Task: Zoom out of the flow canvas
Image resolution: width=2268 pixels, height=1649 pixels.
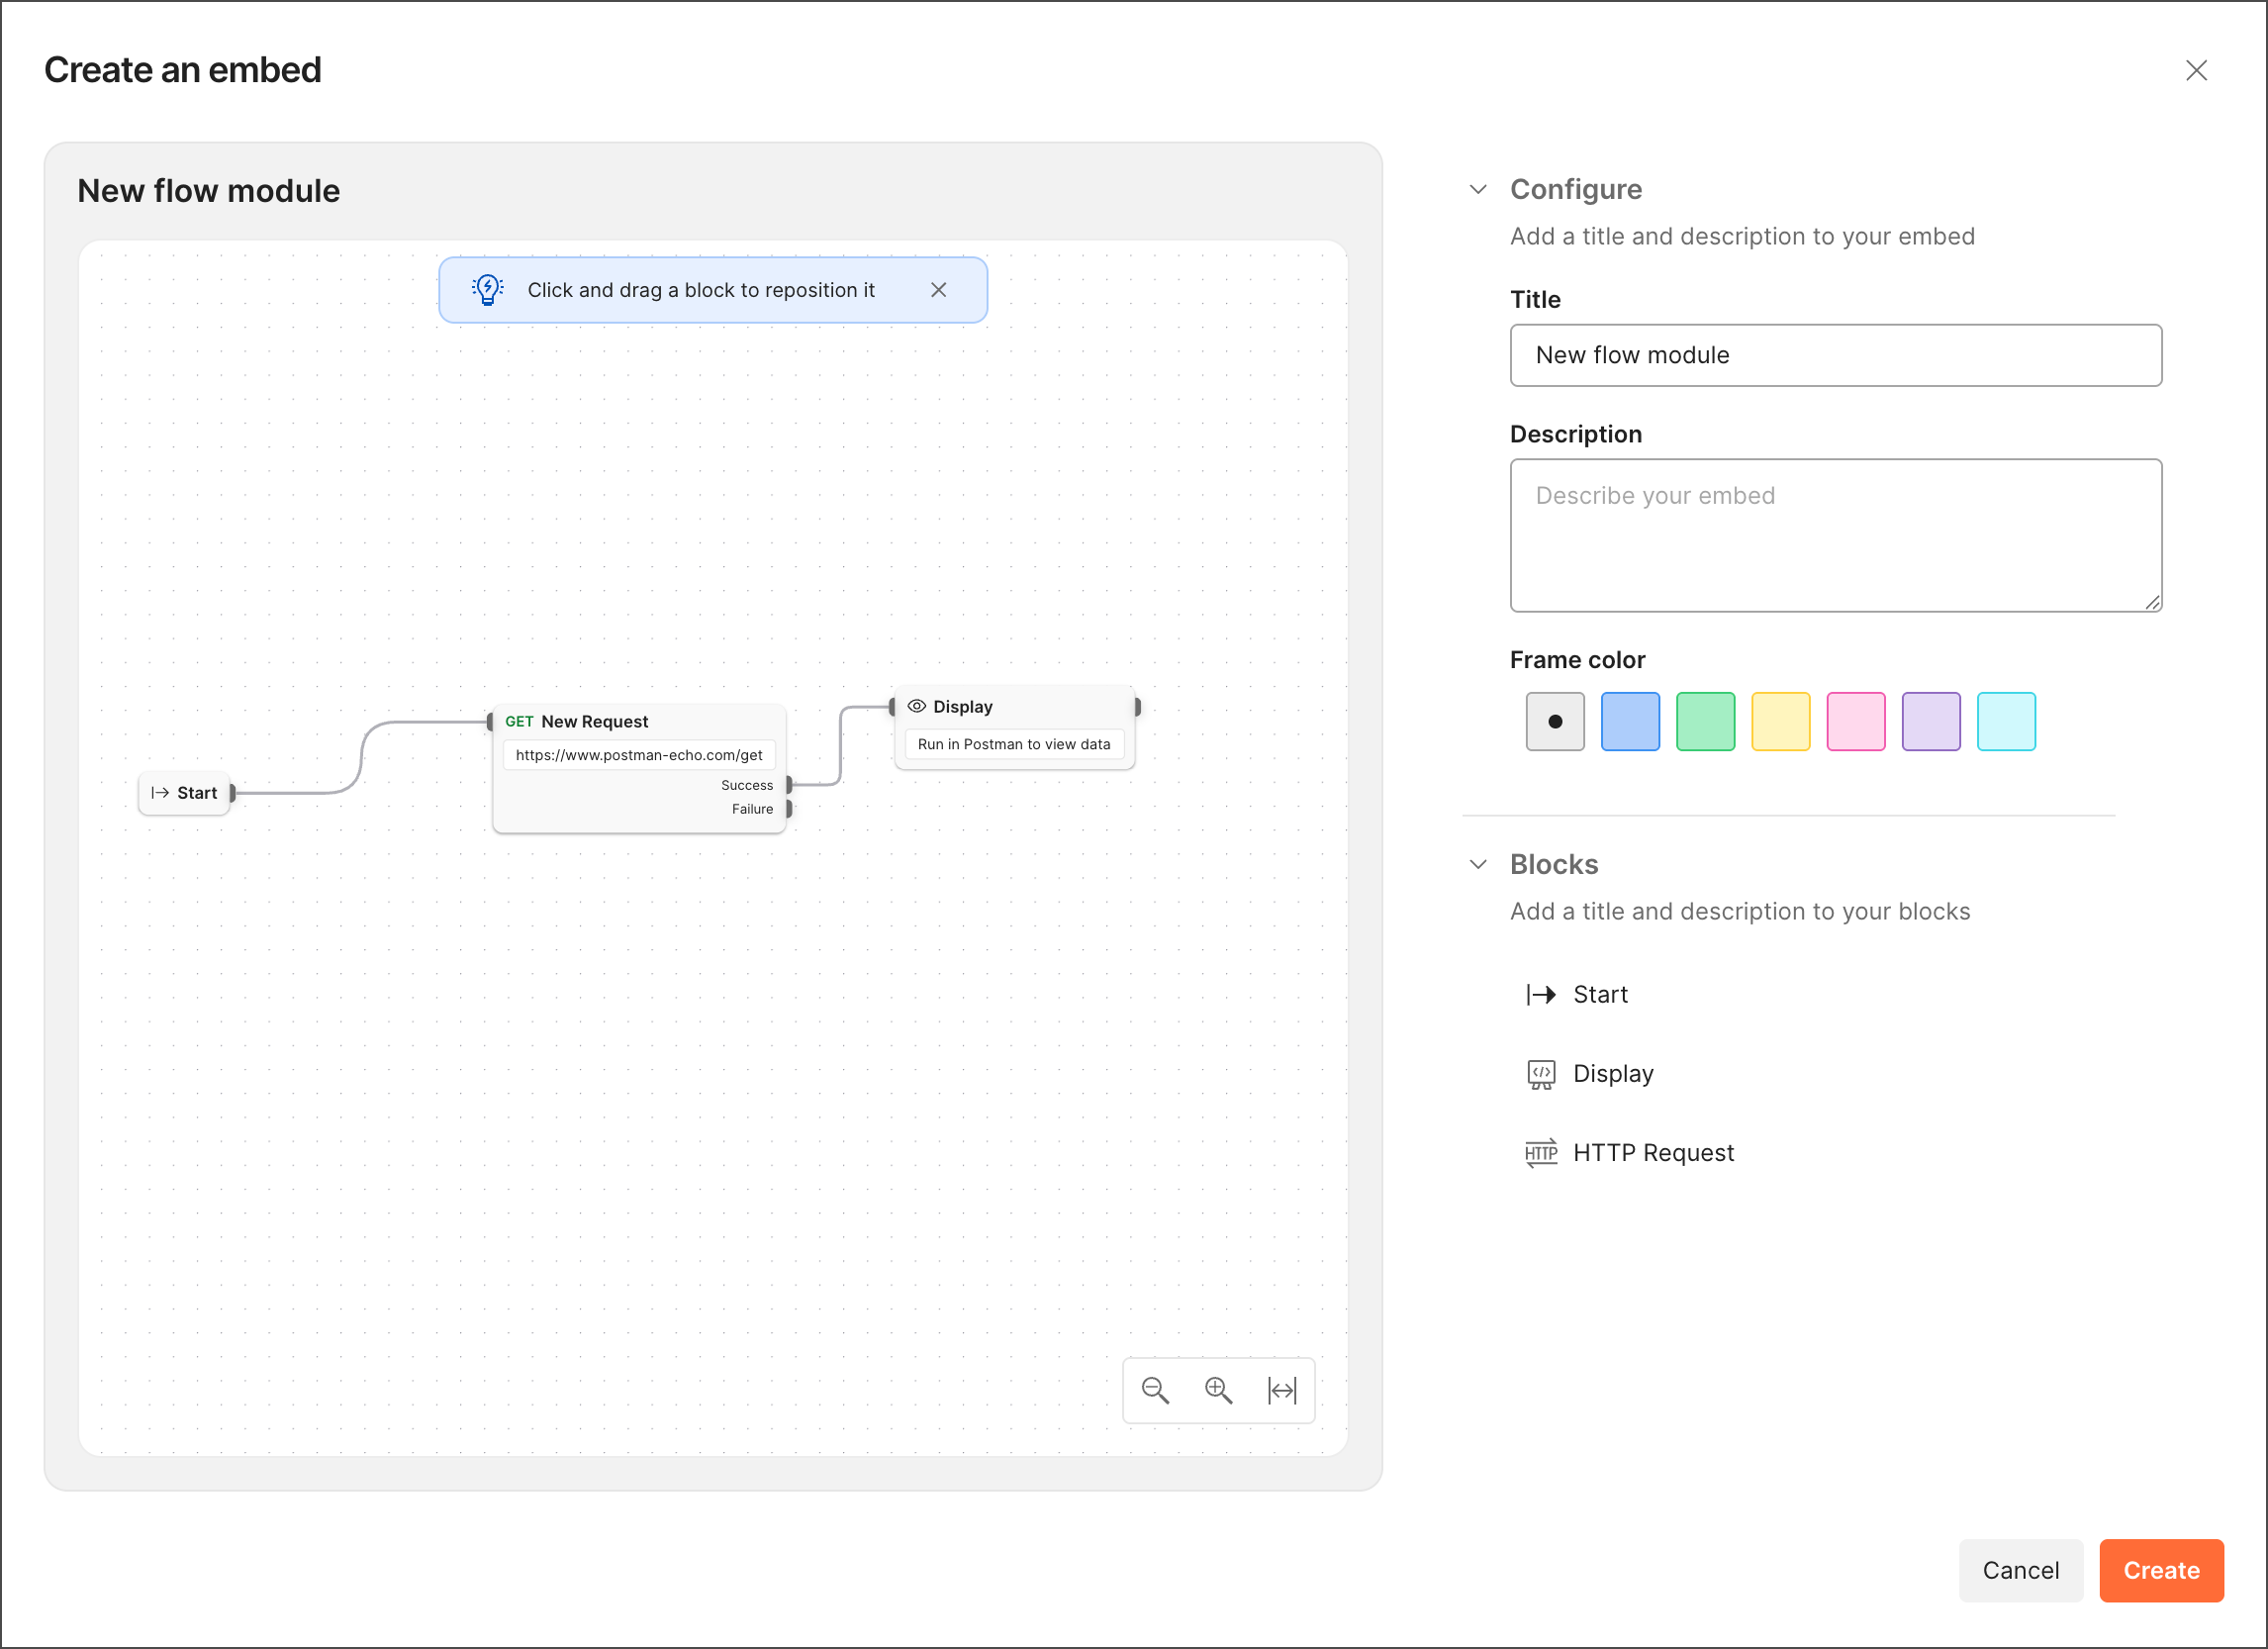Action: [x=1155, y=1390]
